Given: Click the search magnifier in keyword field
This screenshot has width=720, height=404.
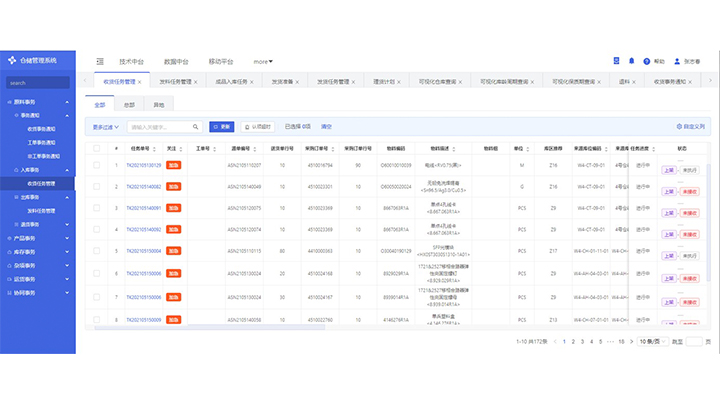Looking at the screenshot, I should coord(194,127).
